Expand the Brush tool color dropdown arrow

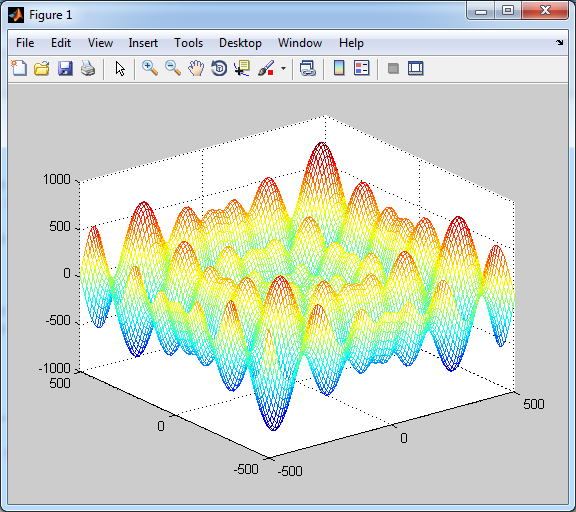coord(283,68)
